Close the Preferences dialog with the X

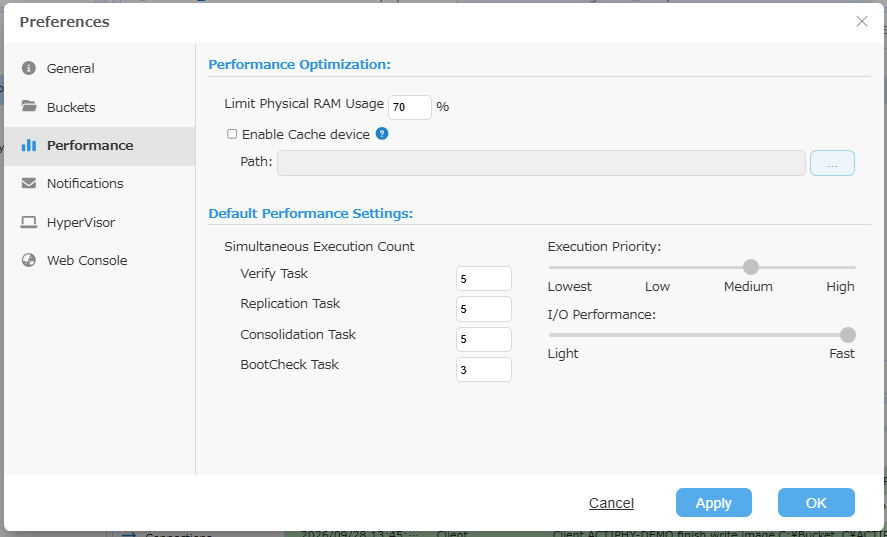pos(862,22)
